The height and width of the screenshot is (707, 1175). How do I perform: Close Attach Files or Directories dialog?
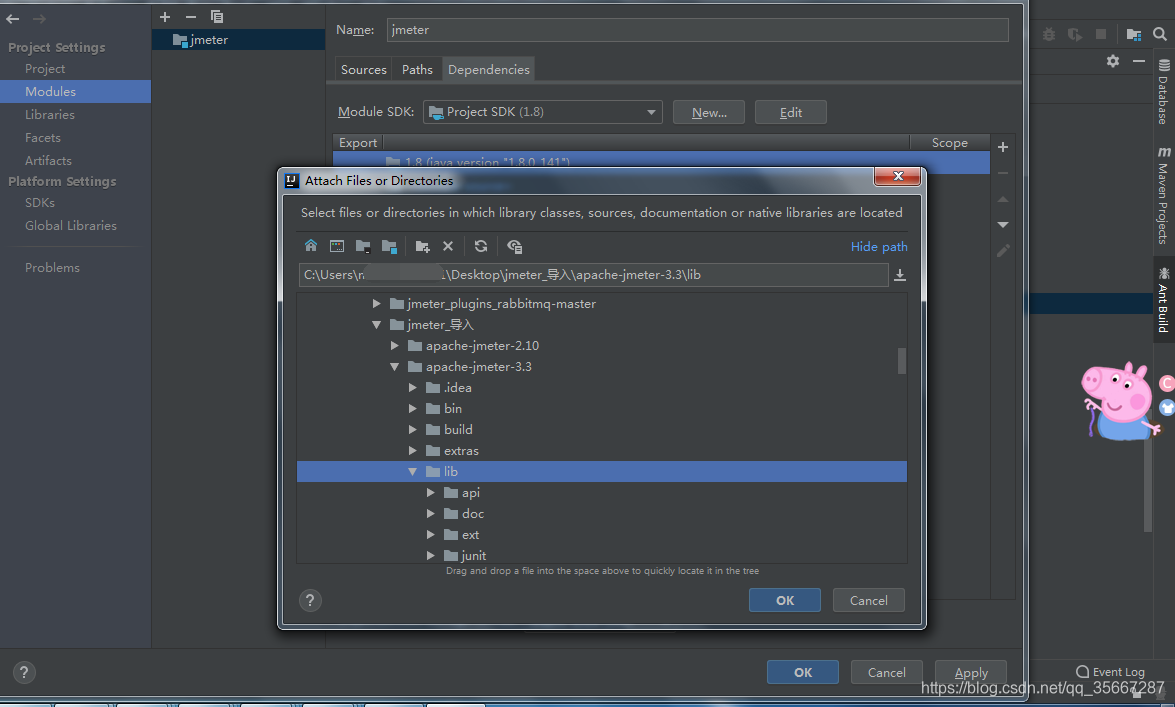[x=898, y=176]
